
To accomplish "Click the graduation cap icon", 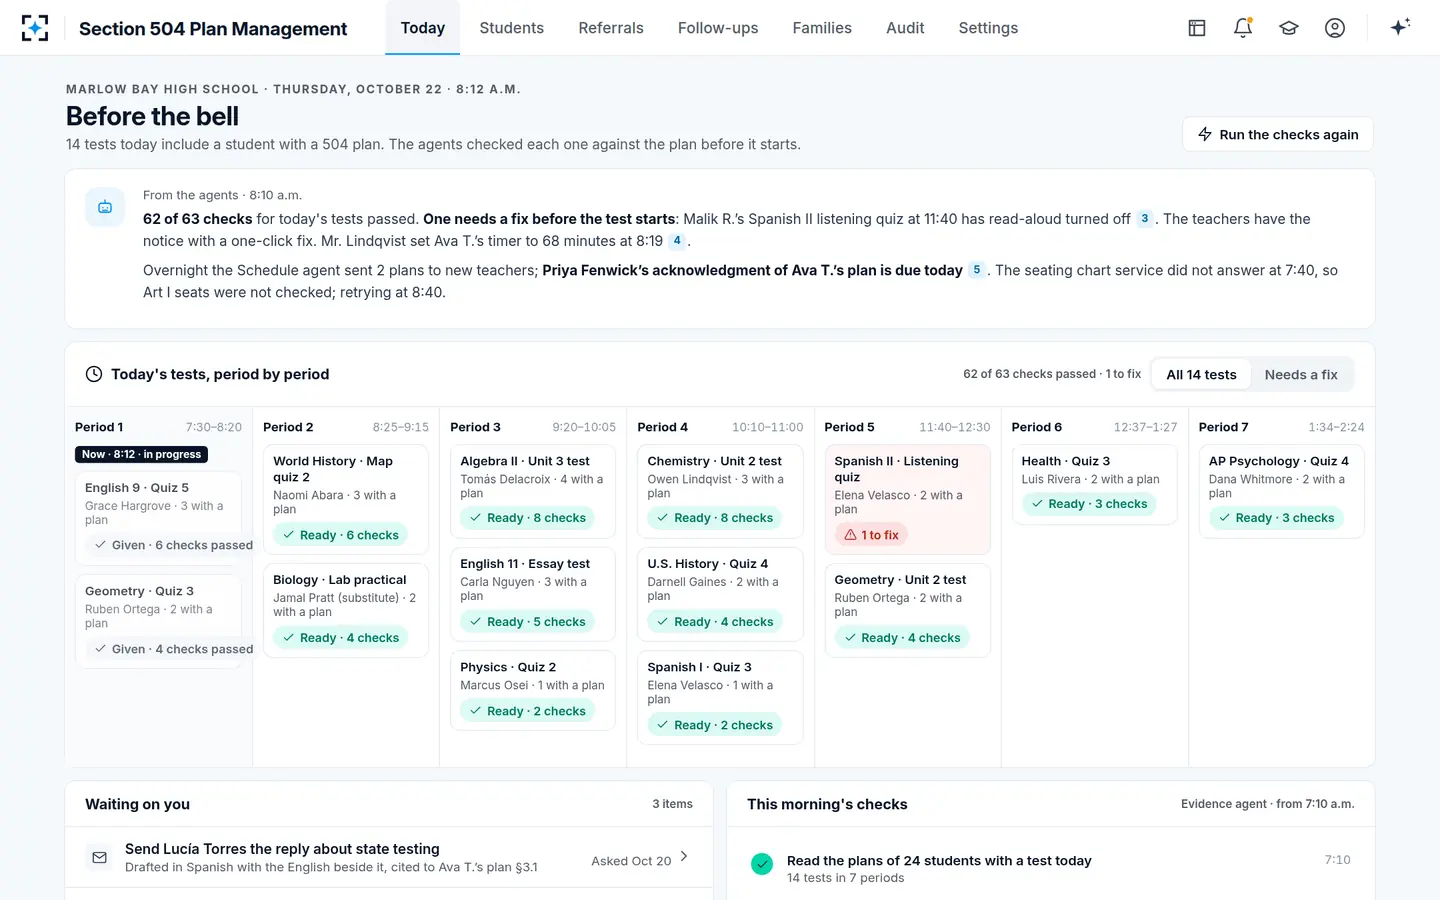I will tap(1289, 28).
